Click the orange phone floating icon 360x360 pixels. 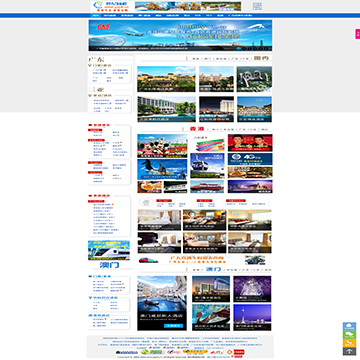[x=349, y=343]
